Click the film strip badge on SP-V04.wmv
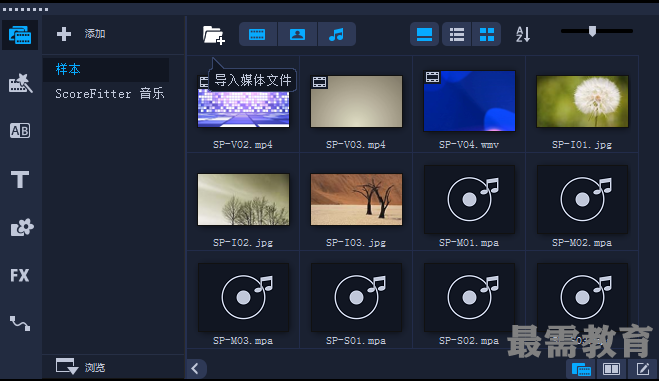This screenshot has width=659, height=381. pos(432,77)
